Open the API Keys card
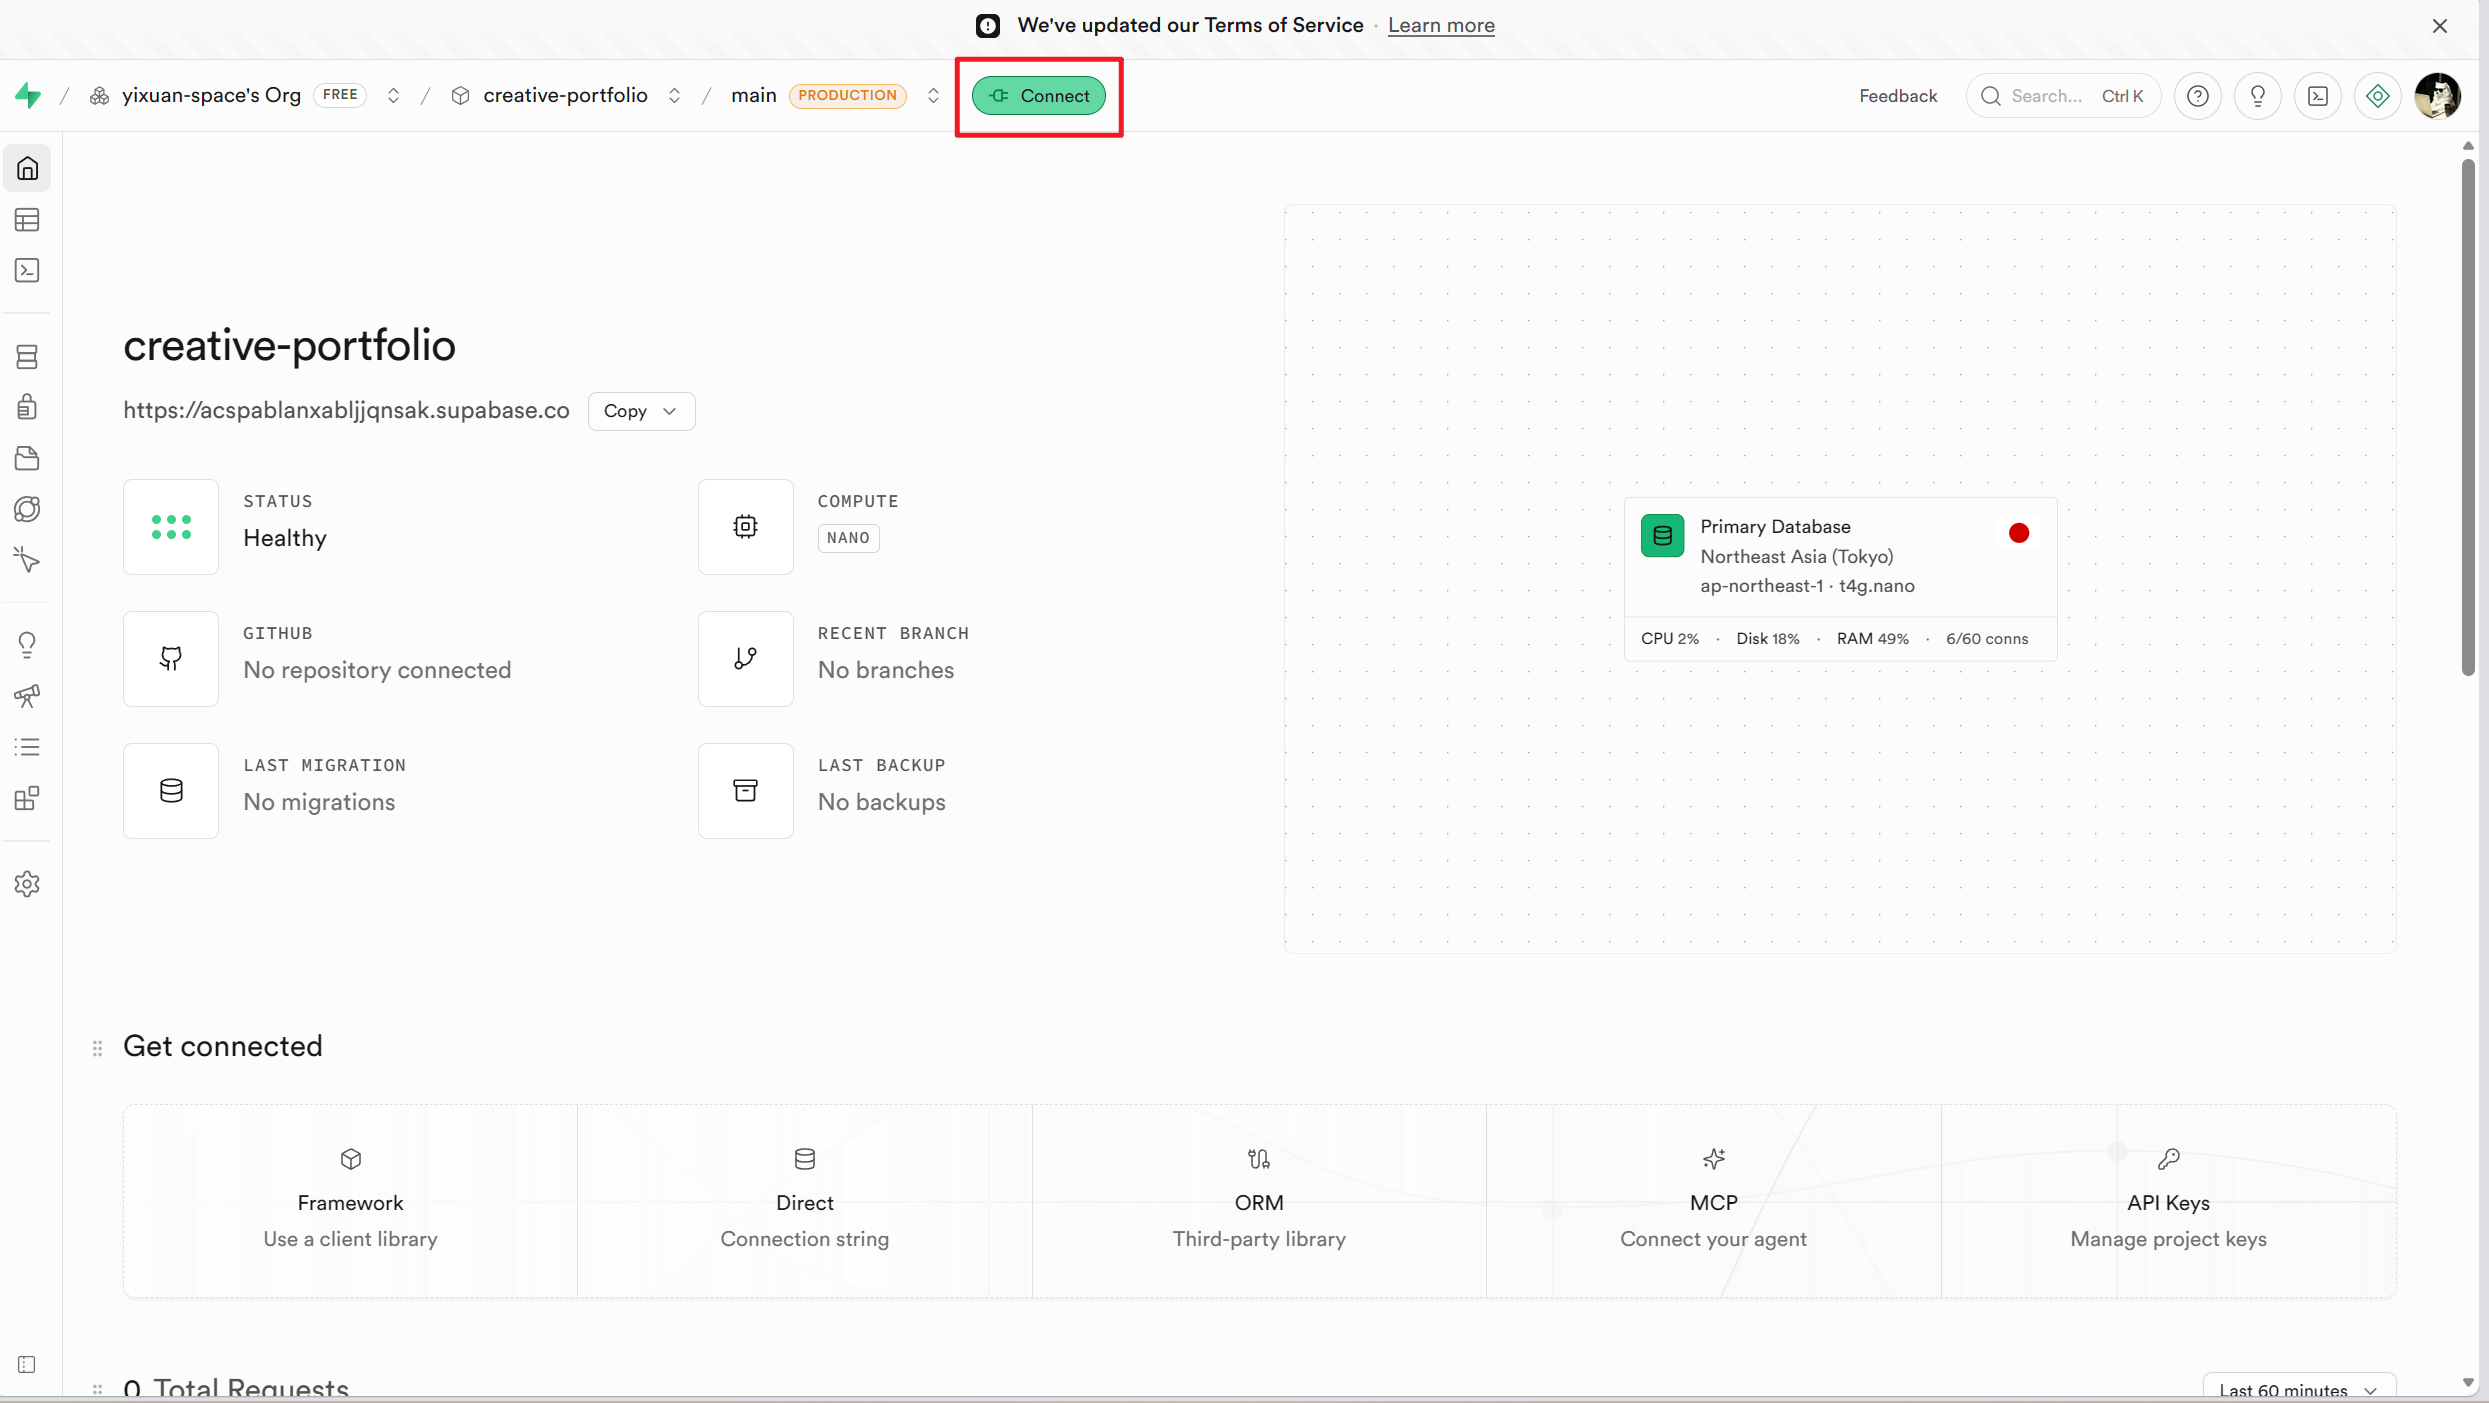2489x1403 pixels. pos(2168,1200)
